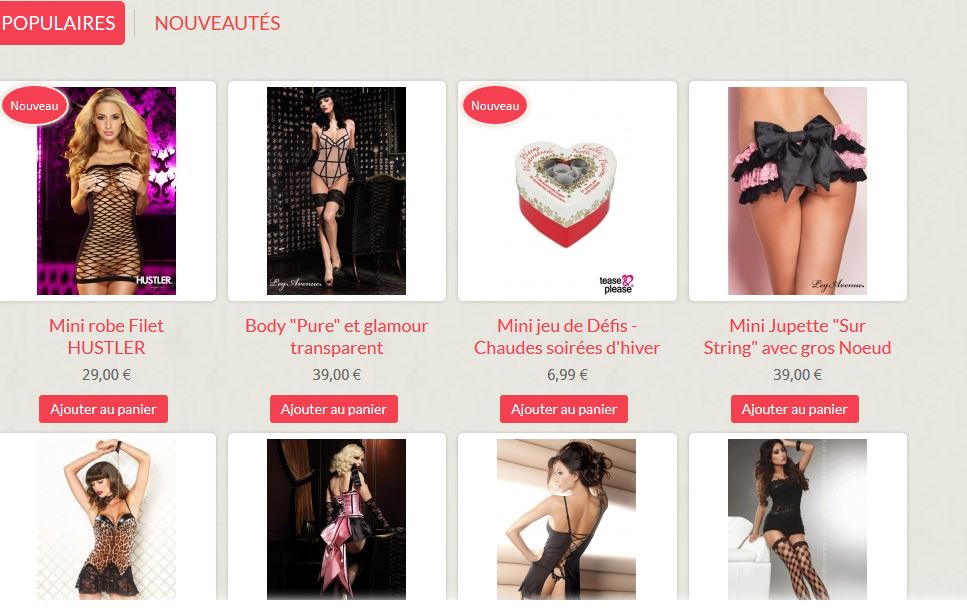
Task: Click the pink satin corset thumbnail
Action: tap(337, 519)
